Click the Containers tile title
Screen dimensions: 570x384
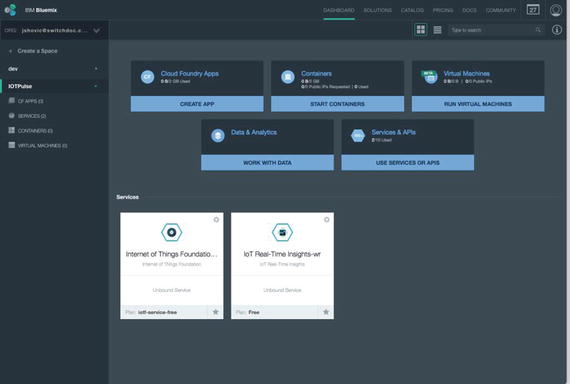pos(316,73)
